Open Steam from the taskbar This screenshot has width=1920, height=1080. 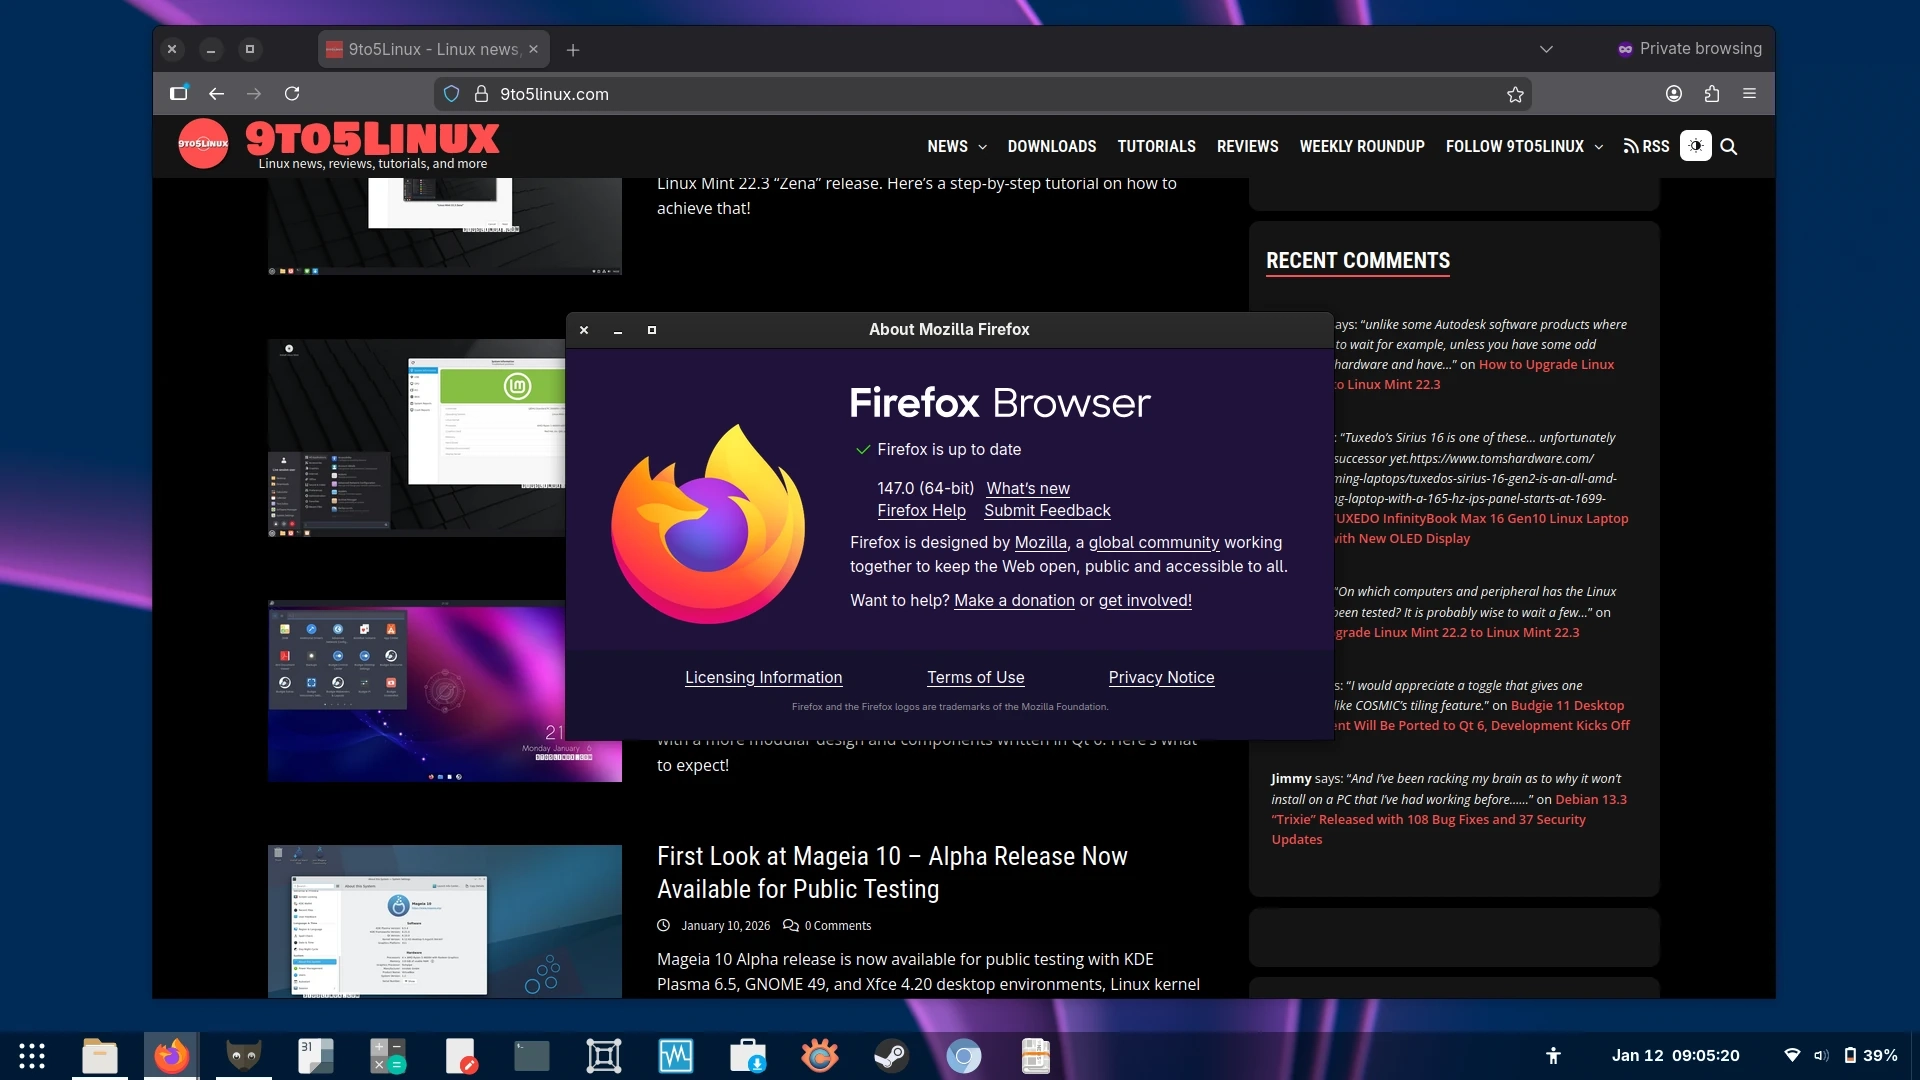click(892, 1055)
